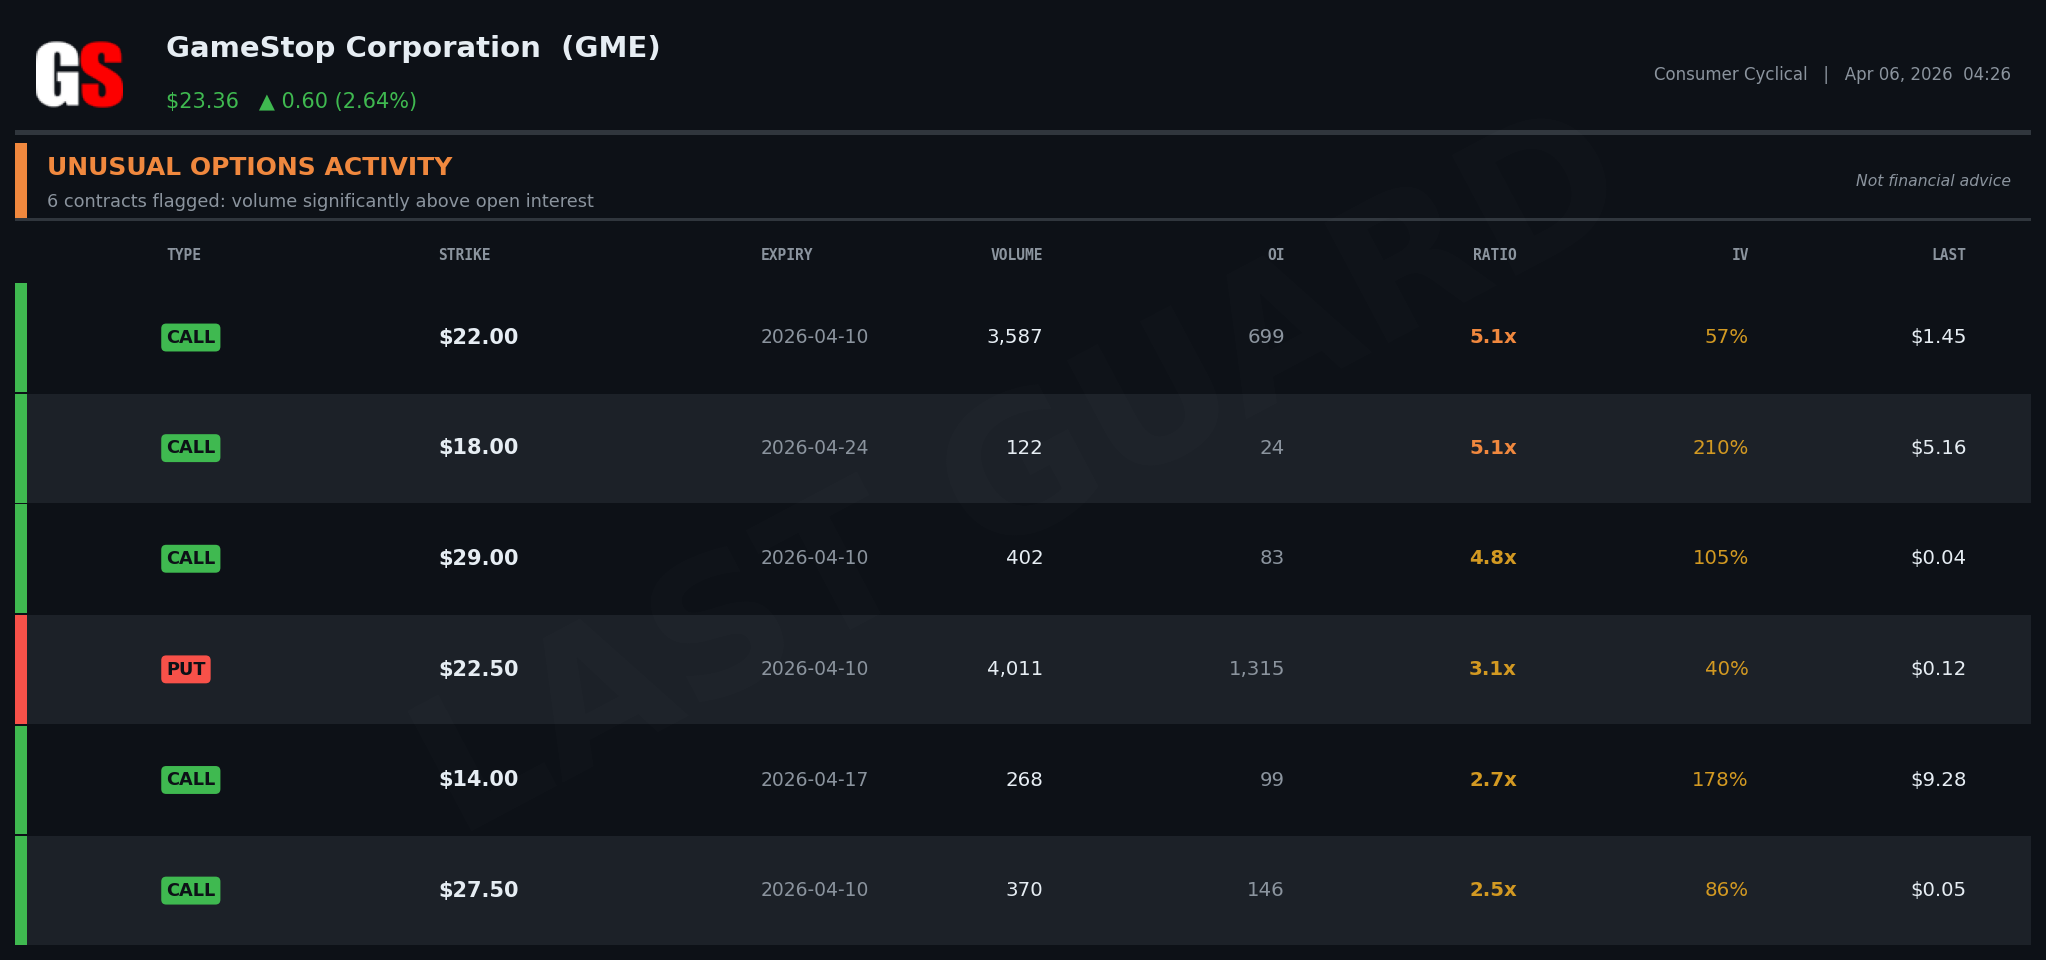Image resolution: width=2046 pixels, height=960 pixels.
Task: Sort table by the VOLUME column header
Action: point(1016,255)
